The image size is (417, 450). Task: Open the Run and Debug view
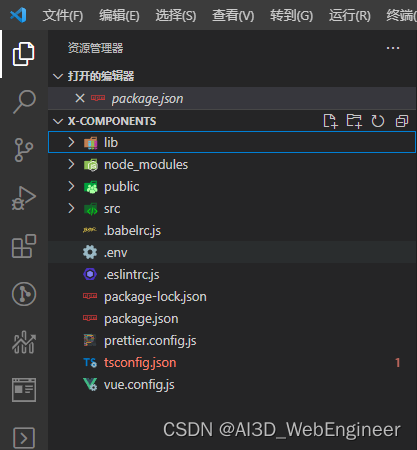click(24, 198)
